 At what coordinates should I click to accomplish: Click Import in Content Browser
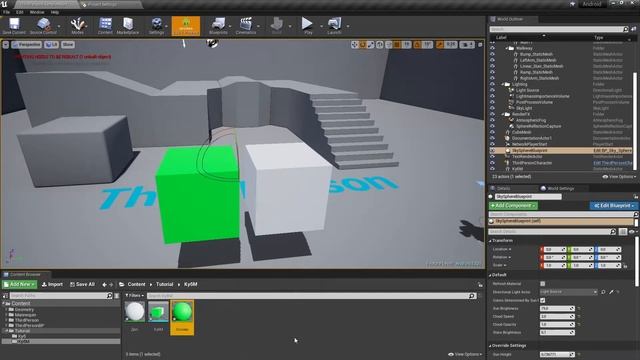[52, 284]
